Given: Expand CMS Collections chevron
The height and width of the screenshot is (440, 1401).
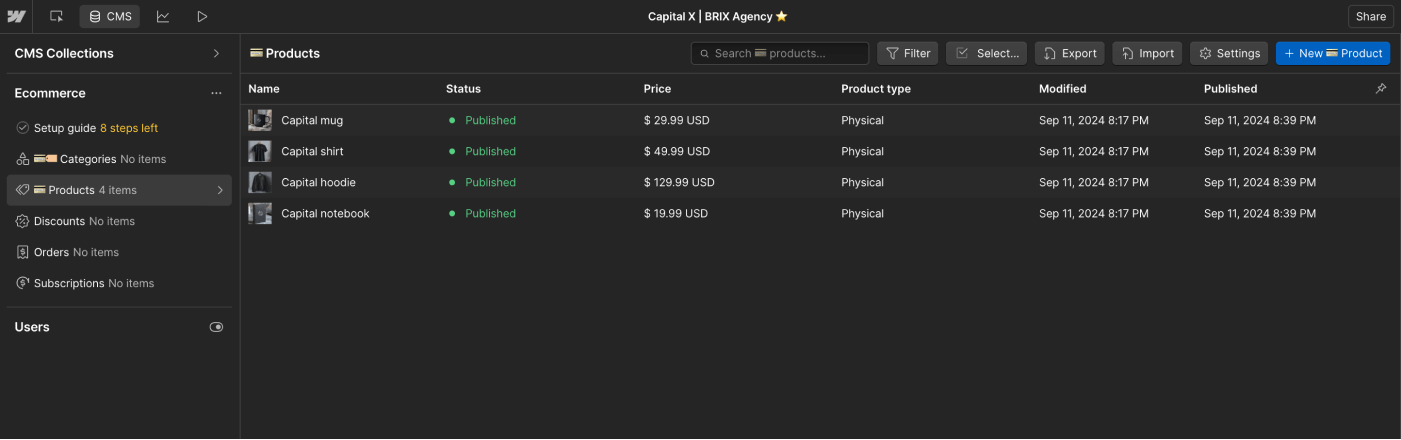Looking at the screenshot, I should click(216, 53).
